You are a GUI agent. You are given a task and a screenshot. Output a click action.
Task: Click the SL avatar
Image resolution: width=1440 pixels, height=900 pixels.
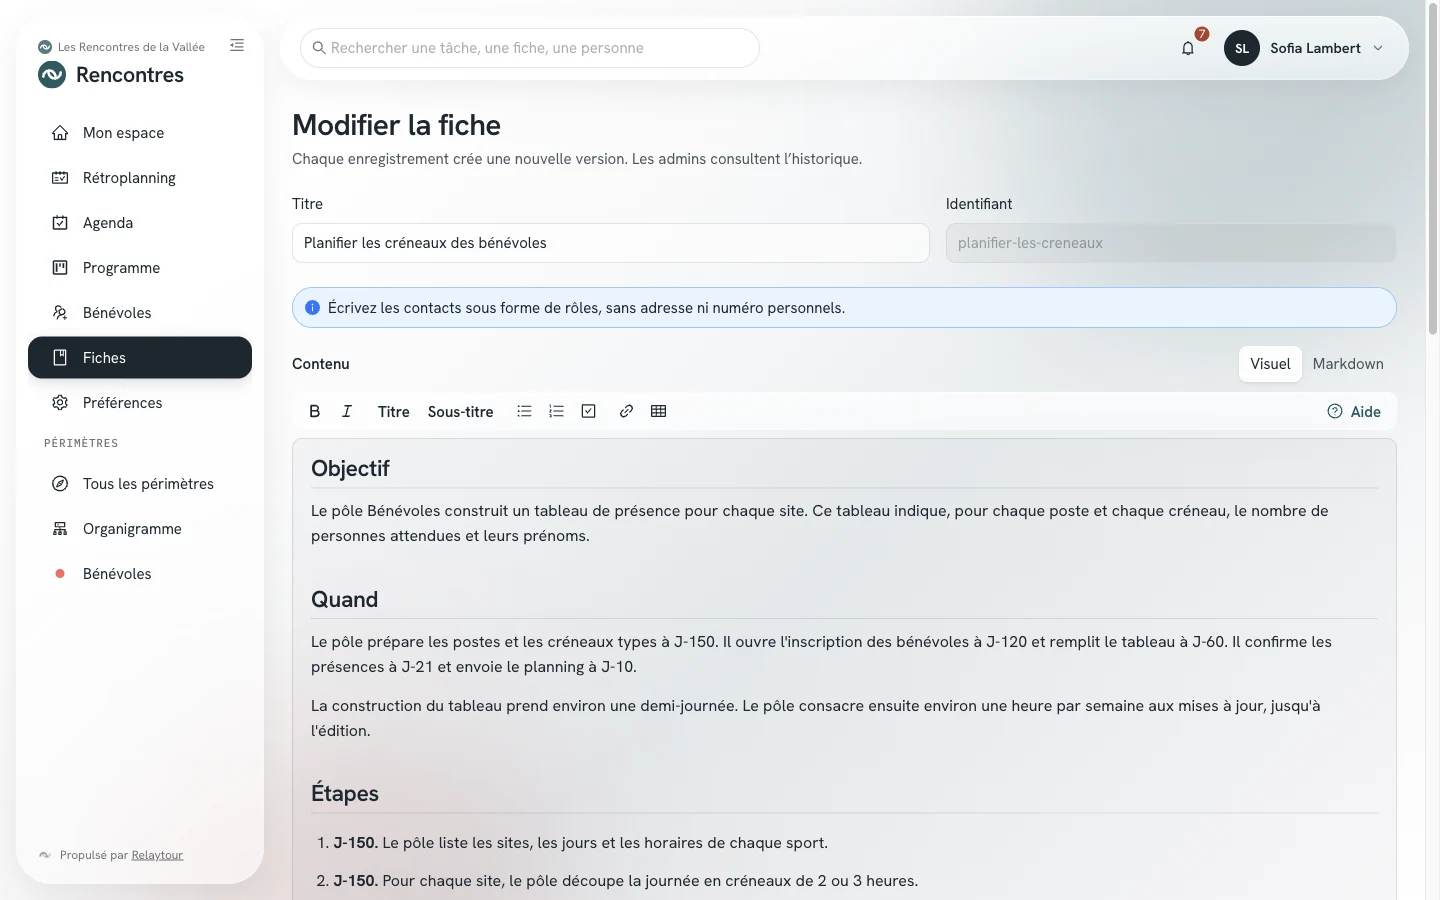pyautogui.click(x=1242, y=48)
